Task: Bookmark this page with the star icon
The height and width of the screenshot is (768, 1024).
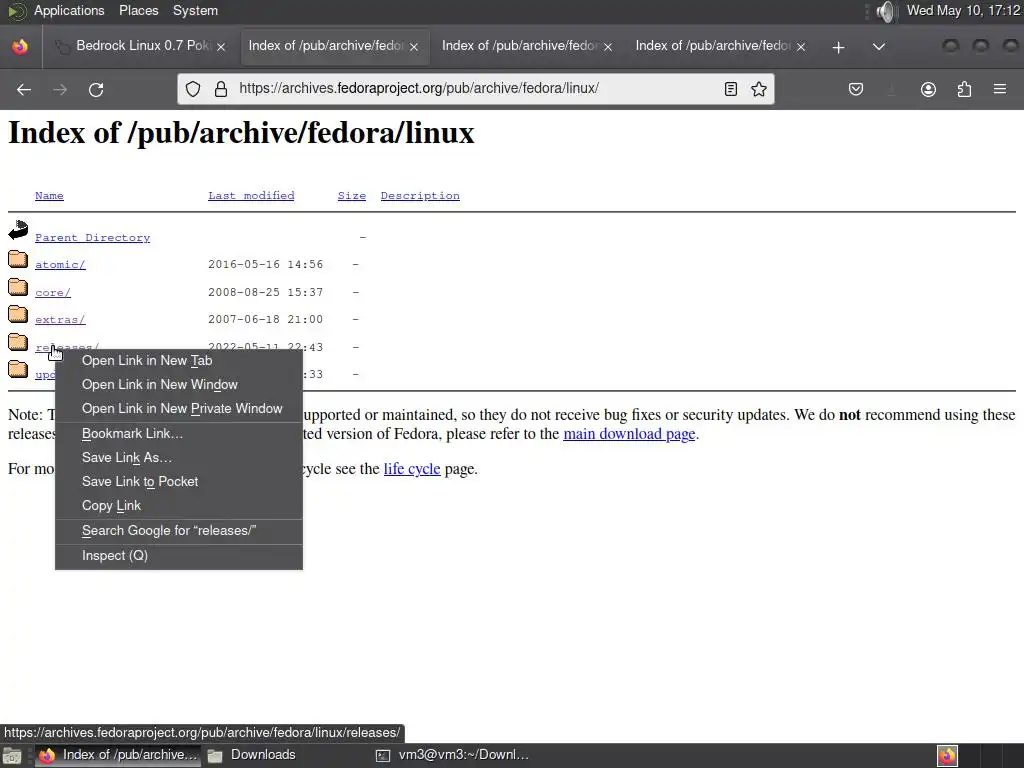Action: (759, 89)
